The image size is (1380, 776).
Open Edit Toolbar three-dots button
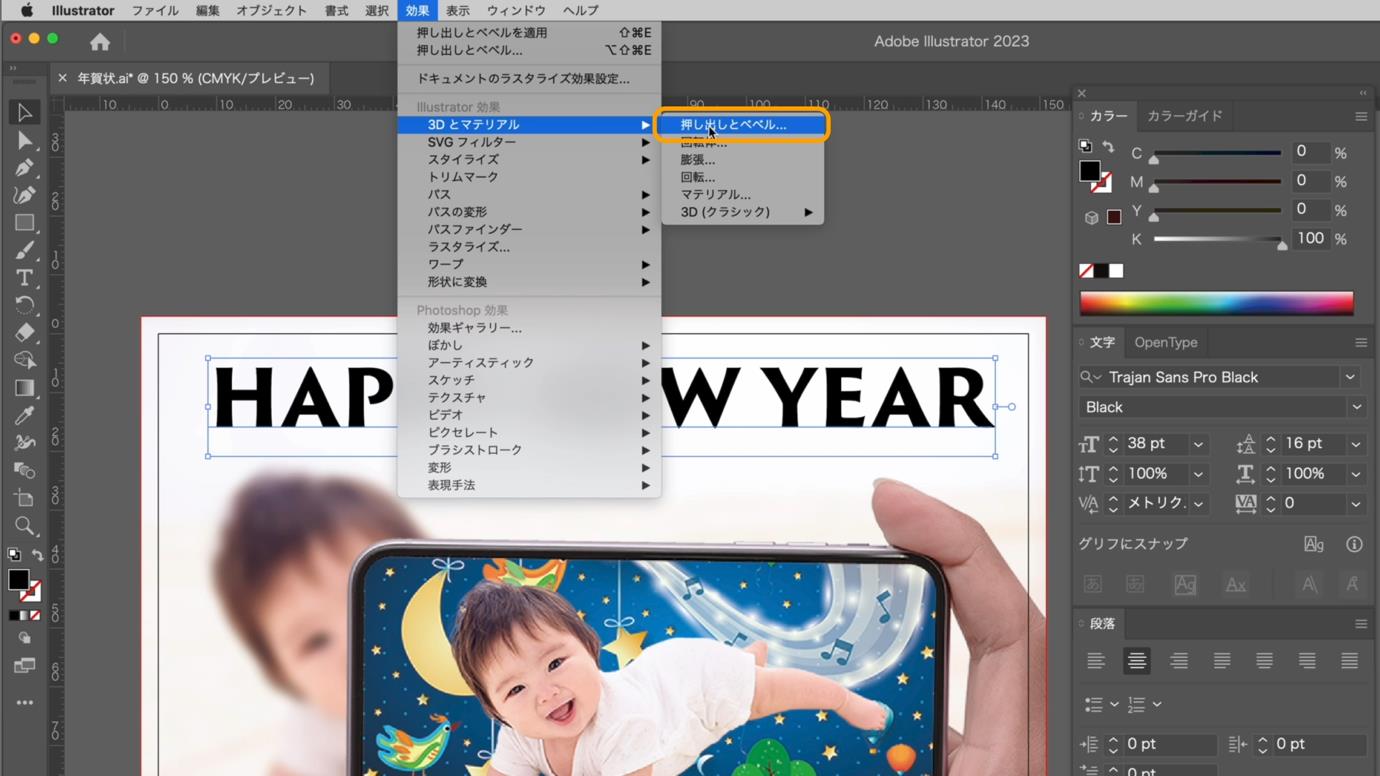(24, 703)
